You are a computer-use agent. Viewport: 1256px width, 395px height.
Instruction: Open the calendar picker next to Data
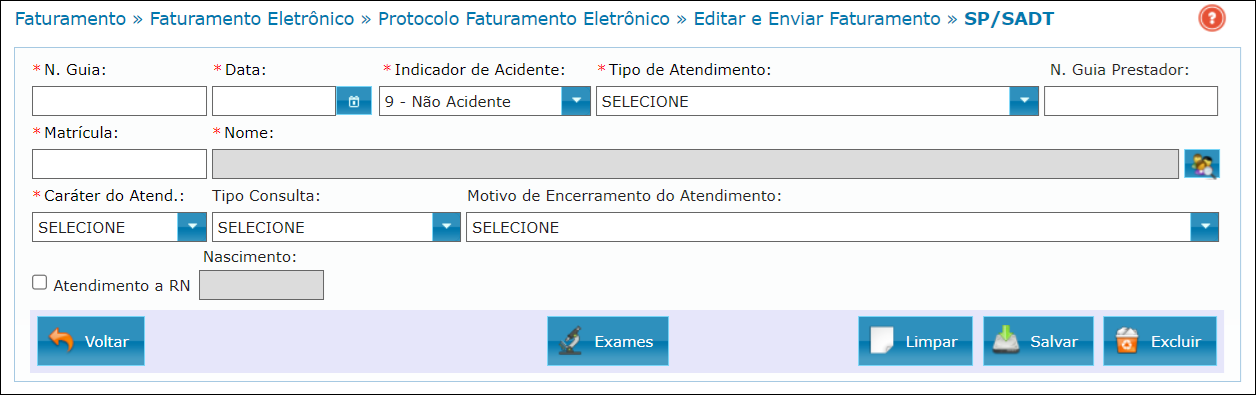353,101
